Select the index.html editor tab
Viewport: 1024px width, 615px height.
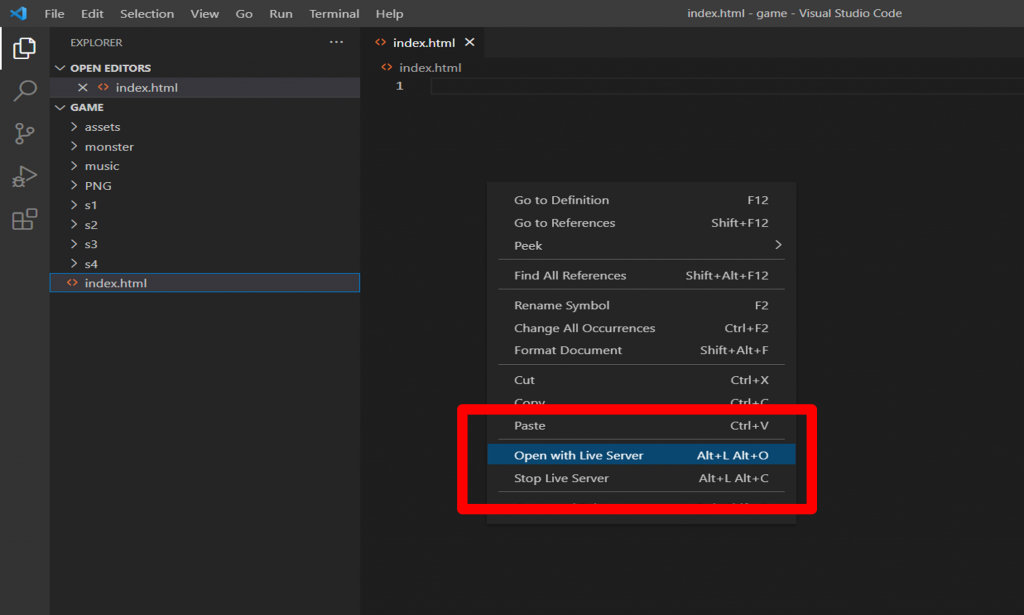coord(424,42)
